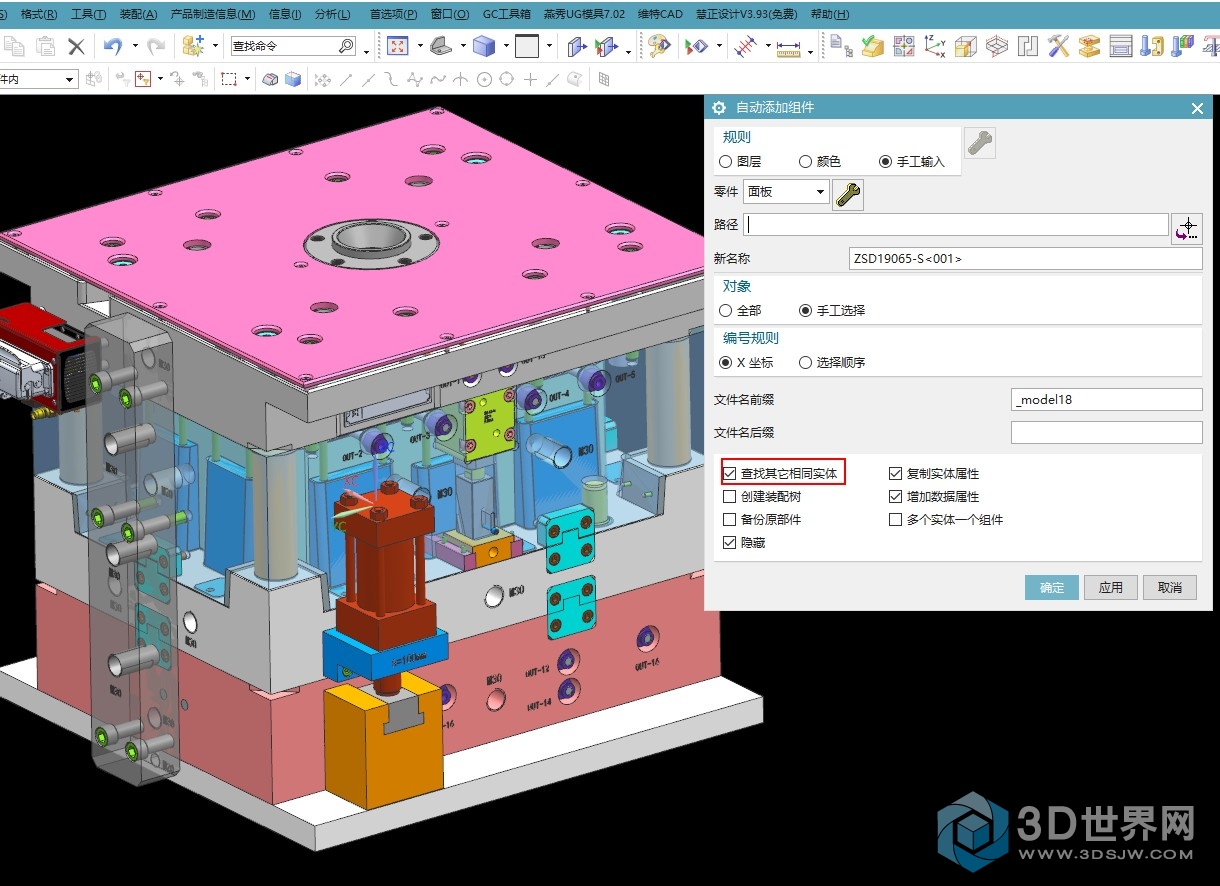This screenshot has width=1220, height=886.
Task: Choose the 全部 object radio option
Action: coord(726,310)
